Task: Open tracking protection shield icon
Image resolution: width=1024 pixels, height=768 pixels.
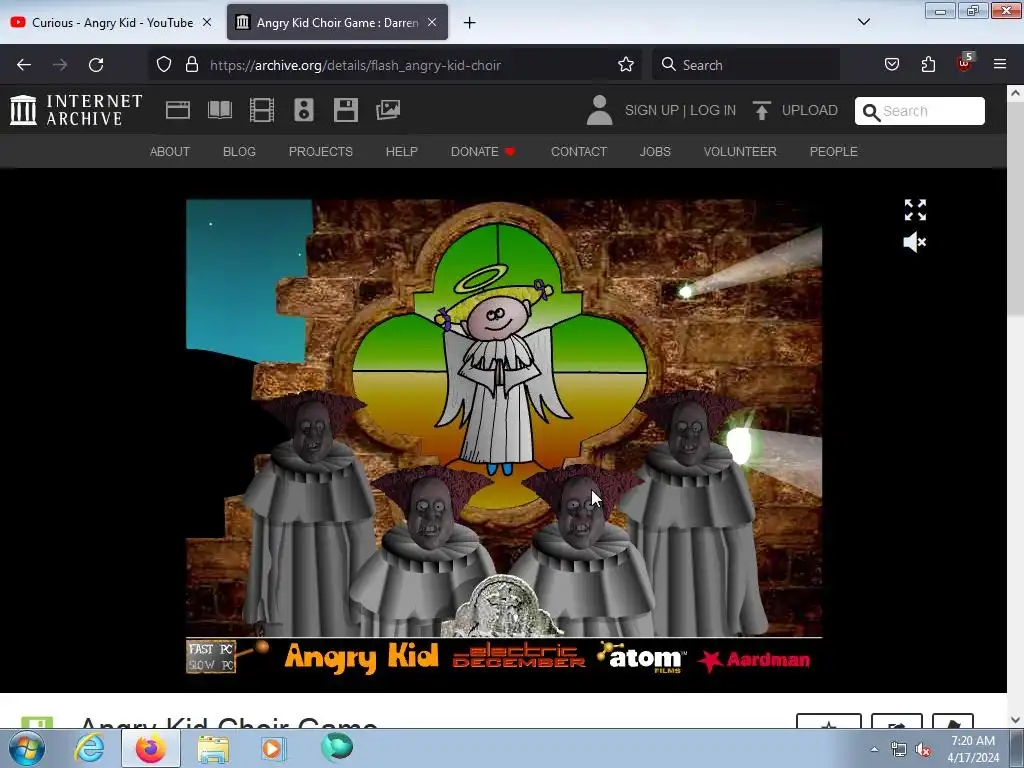Action: coord(164,65)
